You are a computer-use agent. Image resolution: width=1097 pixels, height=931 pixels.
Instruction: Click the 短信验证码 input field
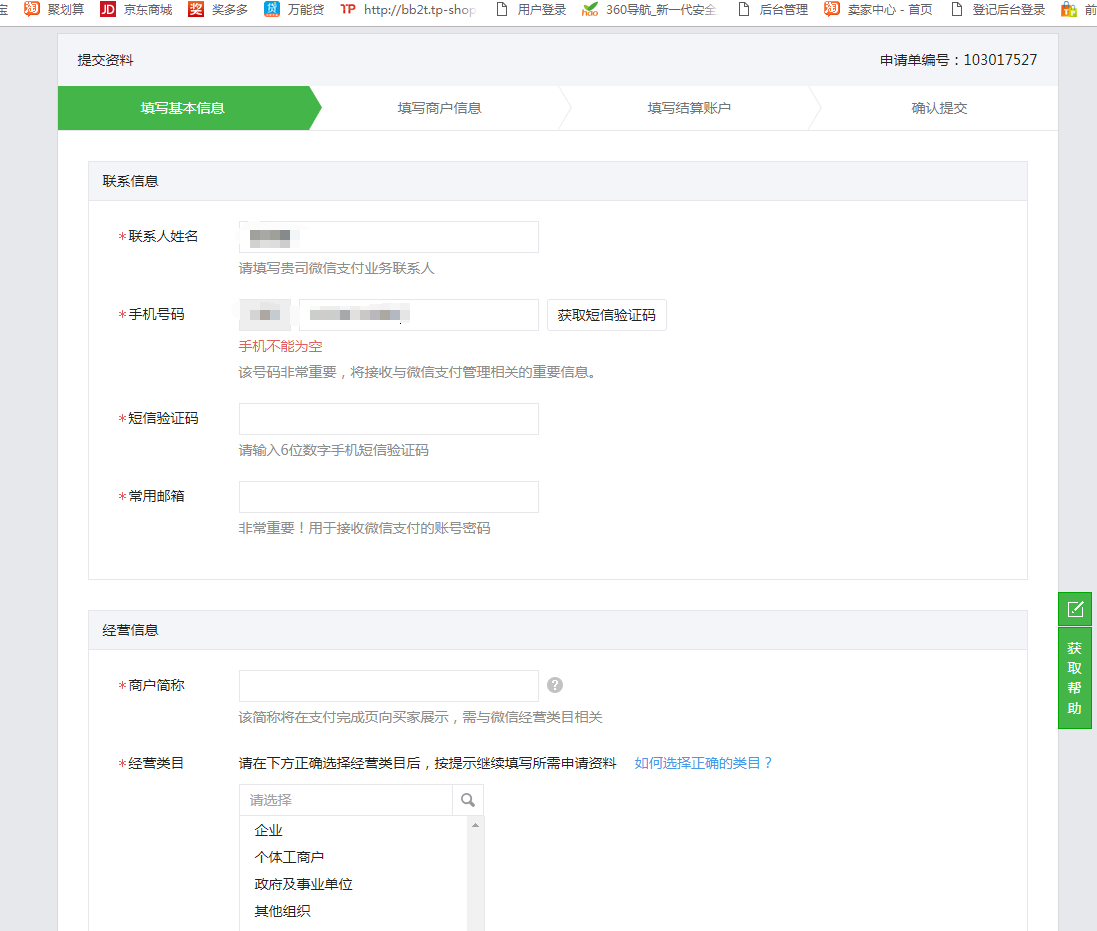[x=388, y=419]
